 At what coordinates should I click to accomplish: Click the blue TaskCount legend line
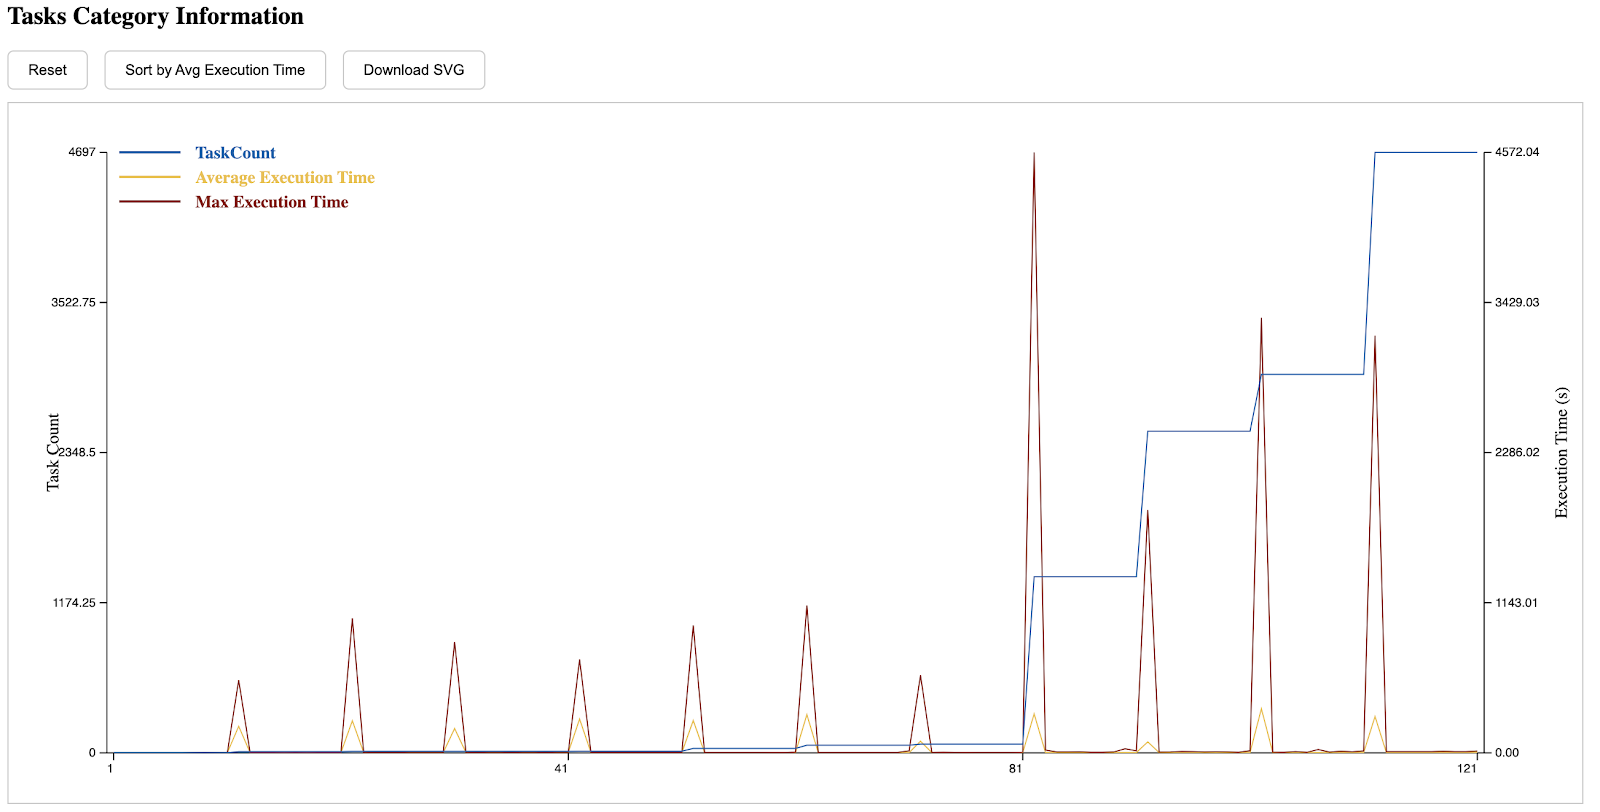click(x=150, y=153)
